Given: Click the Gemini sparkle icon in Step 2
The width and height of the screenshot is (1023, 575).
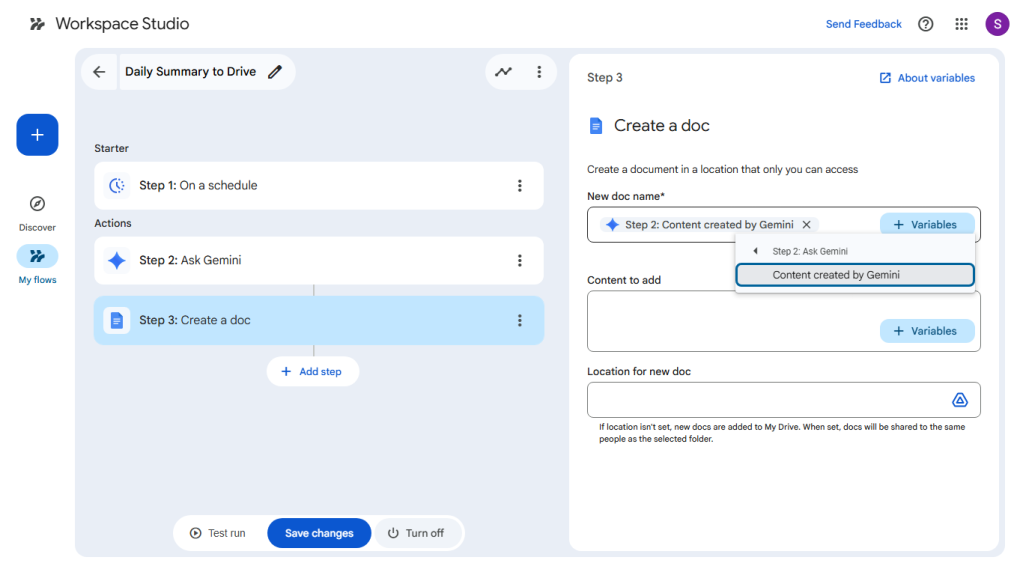Looking at the screenshot, I should coord(117,260).
